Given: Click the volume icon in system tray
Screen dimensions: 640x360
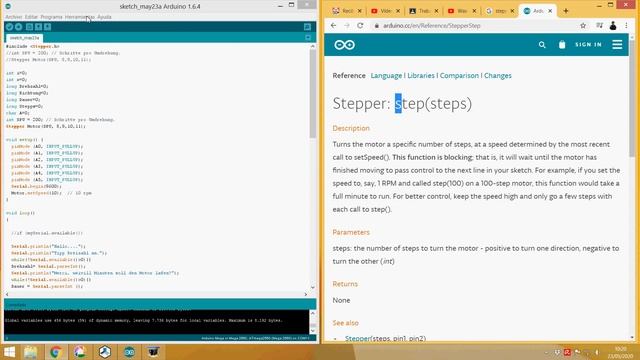Looking at the screenshot, I should click(596, 352).
